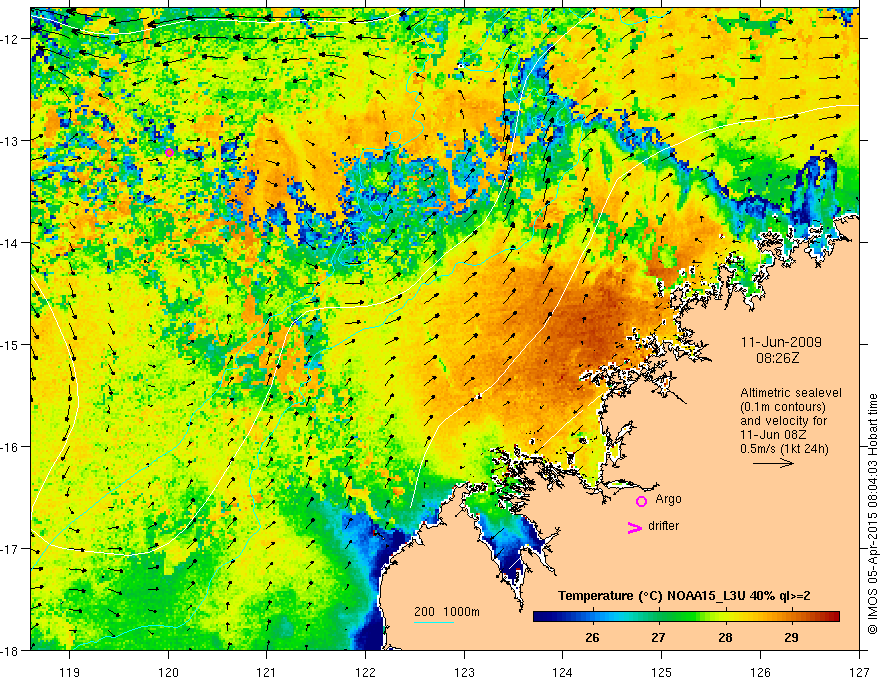This screenshot has width=880, height=680.
Task: Click the longitude label 124
Action: [563, 672]
